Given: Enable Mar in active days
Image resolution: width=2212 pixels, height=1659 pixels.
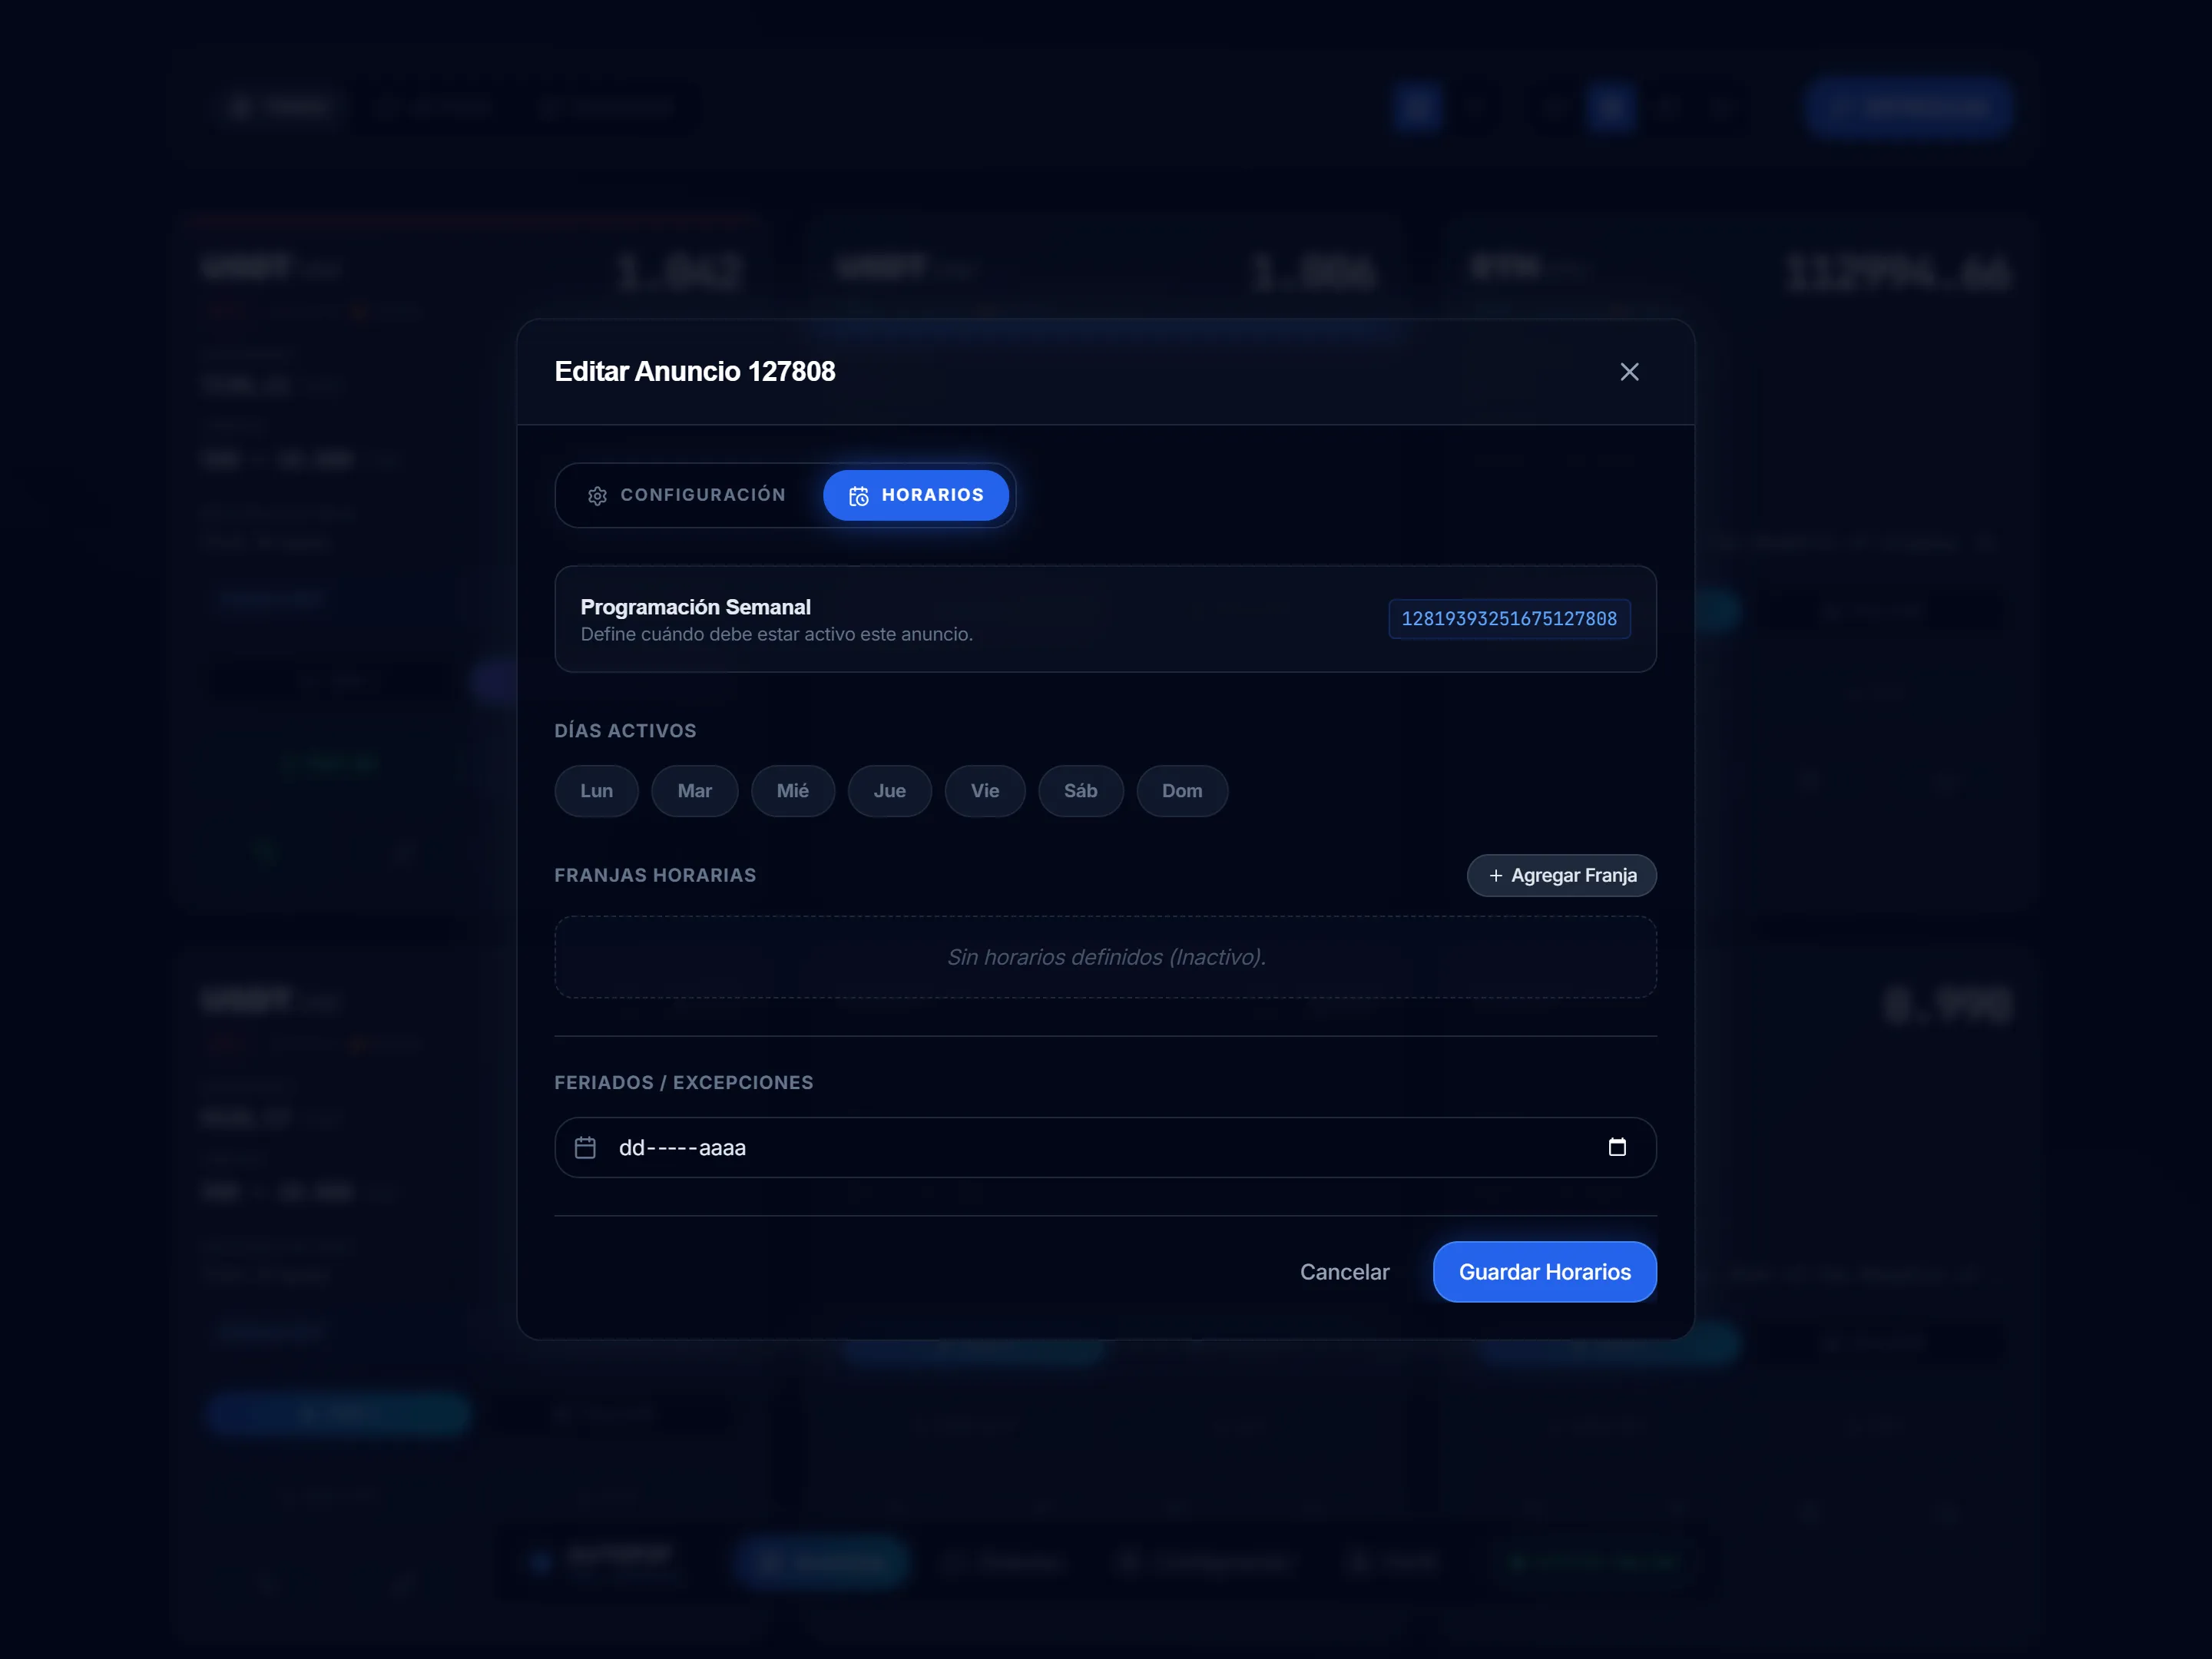Looking at the screenshot, I should 694,791.
